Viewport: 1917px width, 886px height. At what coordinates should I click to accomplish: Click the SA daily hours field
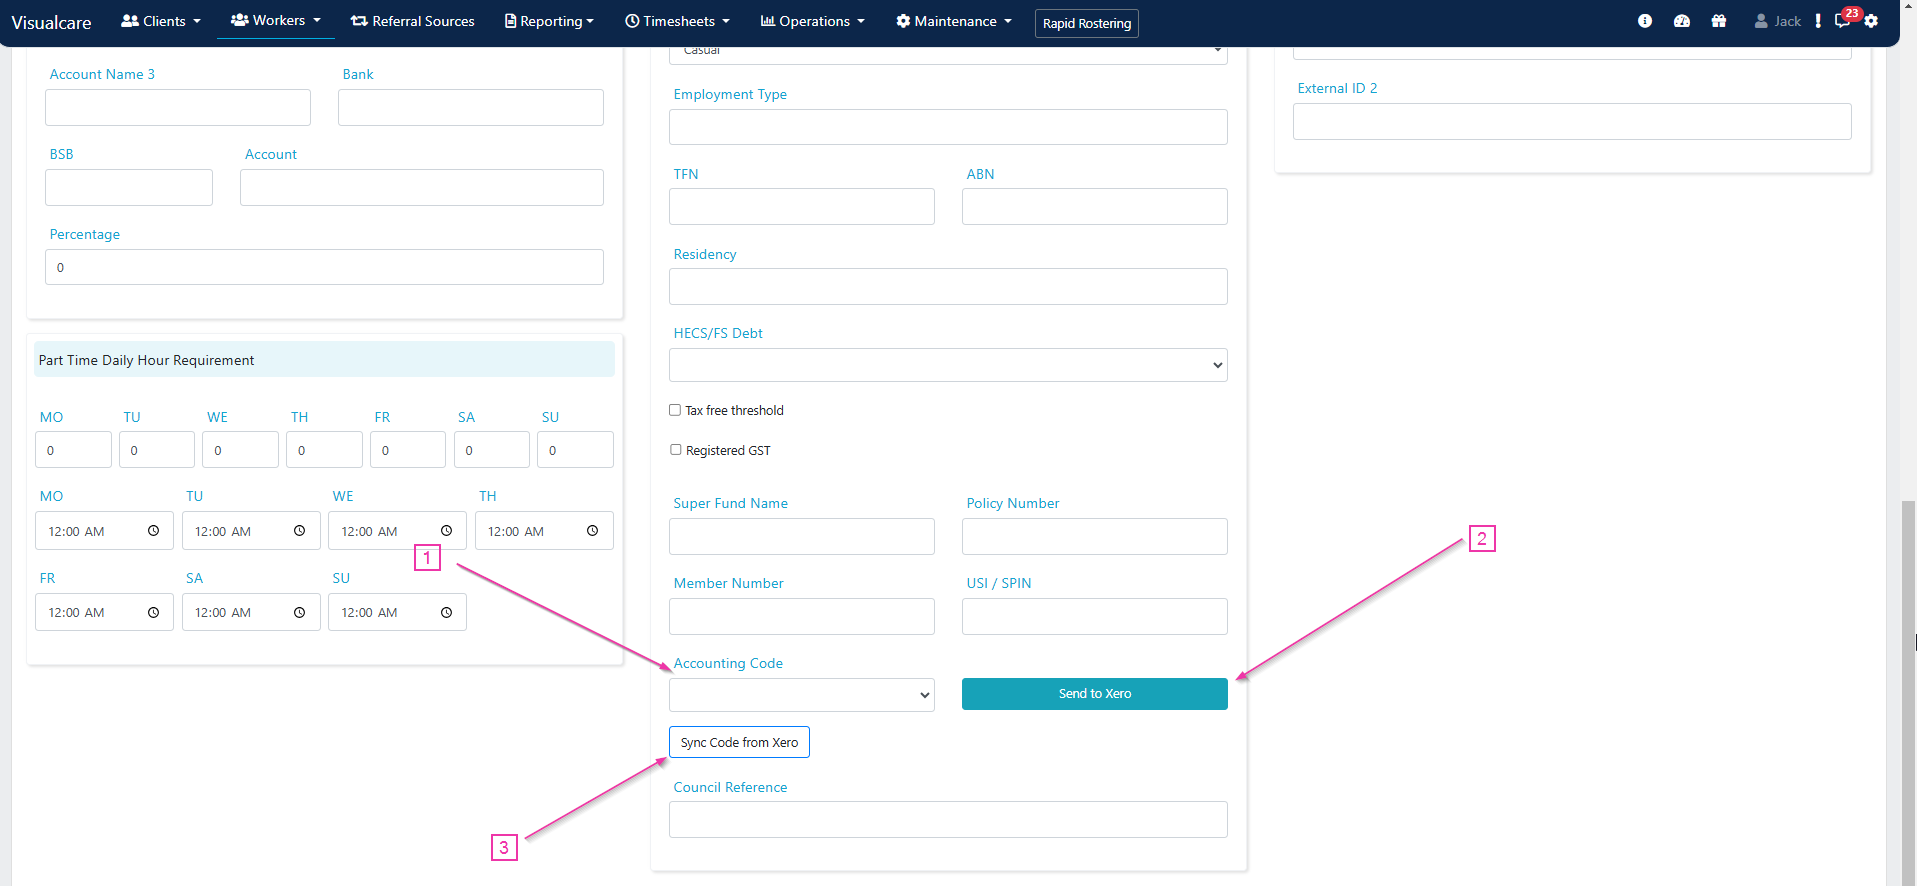[x=492, y=450]
